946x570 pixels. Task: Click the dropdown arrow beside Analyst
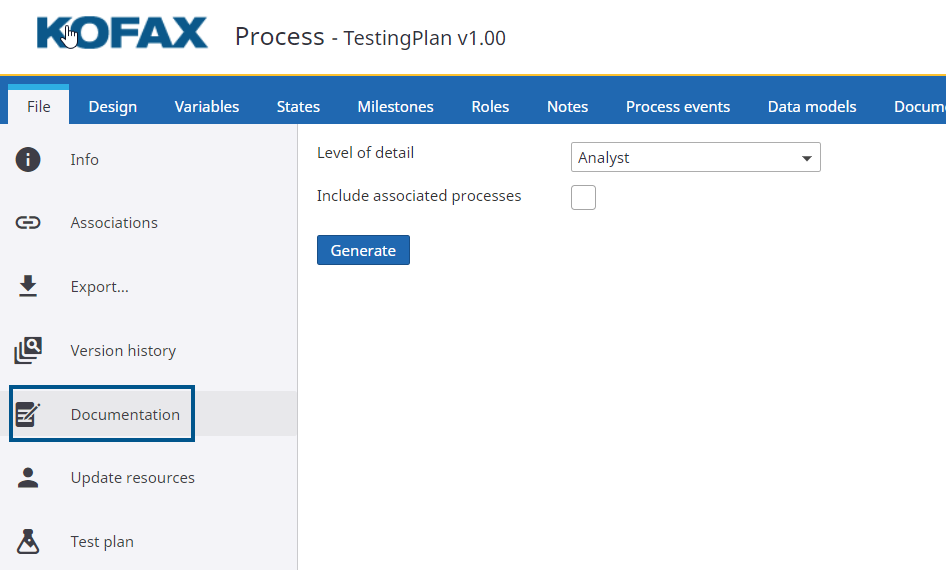(x=806, y=158)
